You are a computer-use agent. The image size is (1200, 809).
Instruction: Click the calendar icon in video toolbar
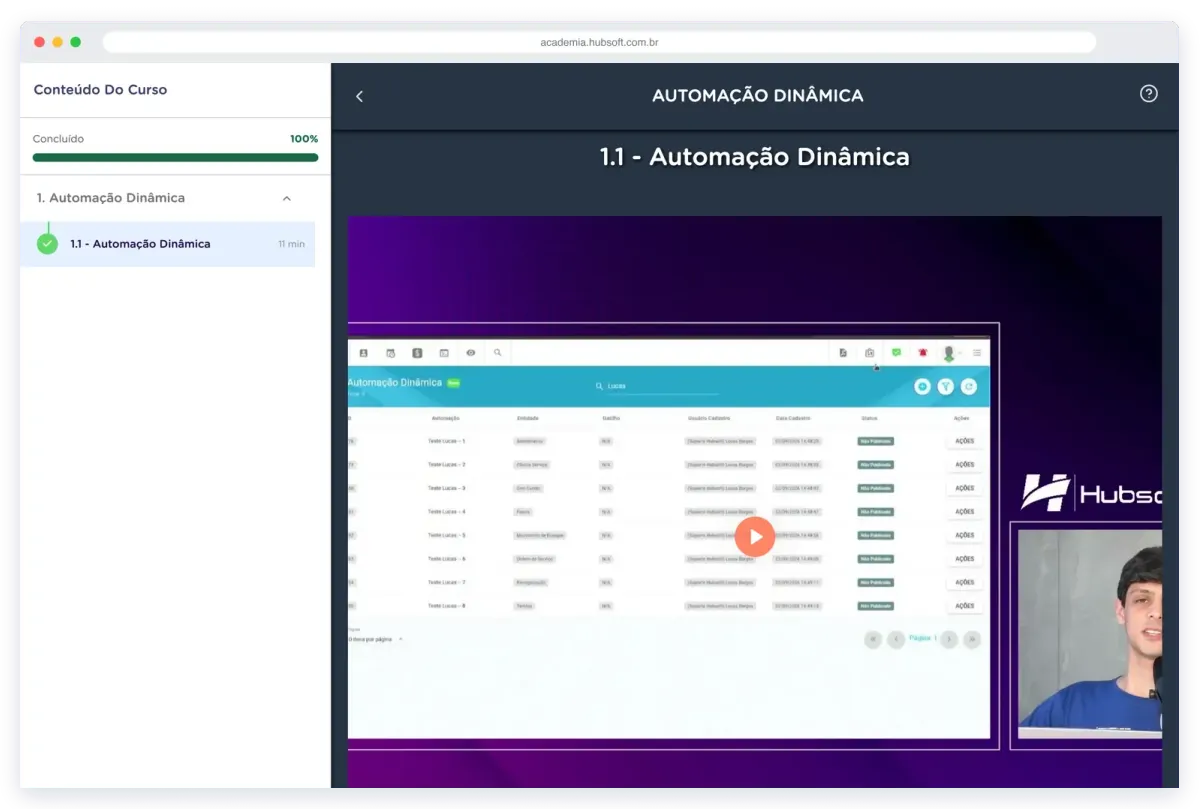(x=391, y=353)
